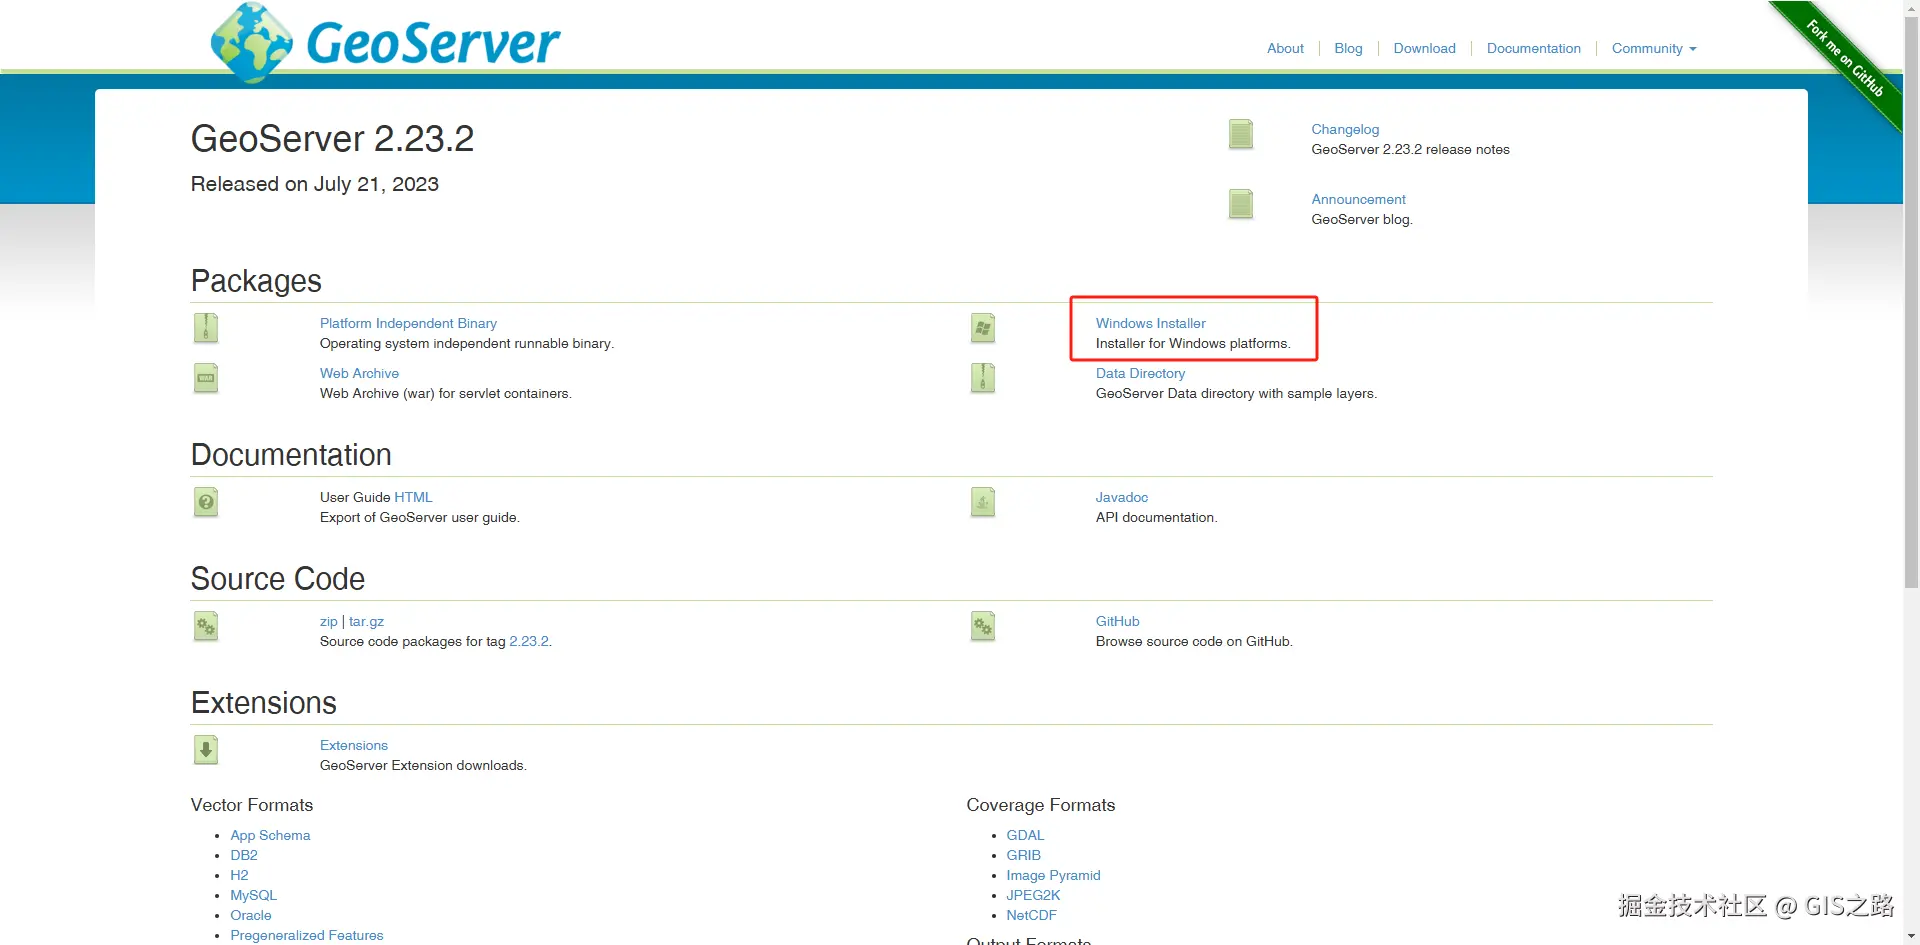Open the MySQL vector format link

[x=253, y=895]
